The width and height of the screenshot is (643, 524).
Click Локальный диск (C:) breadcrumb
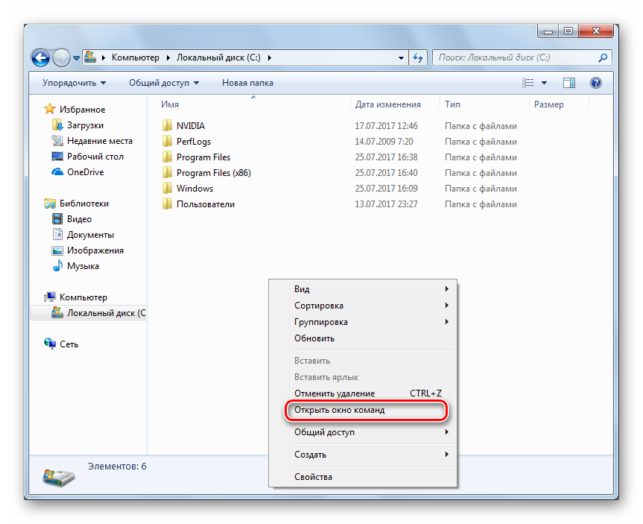[218, 58]
